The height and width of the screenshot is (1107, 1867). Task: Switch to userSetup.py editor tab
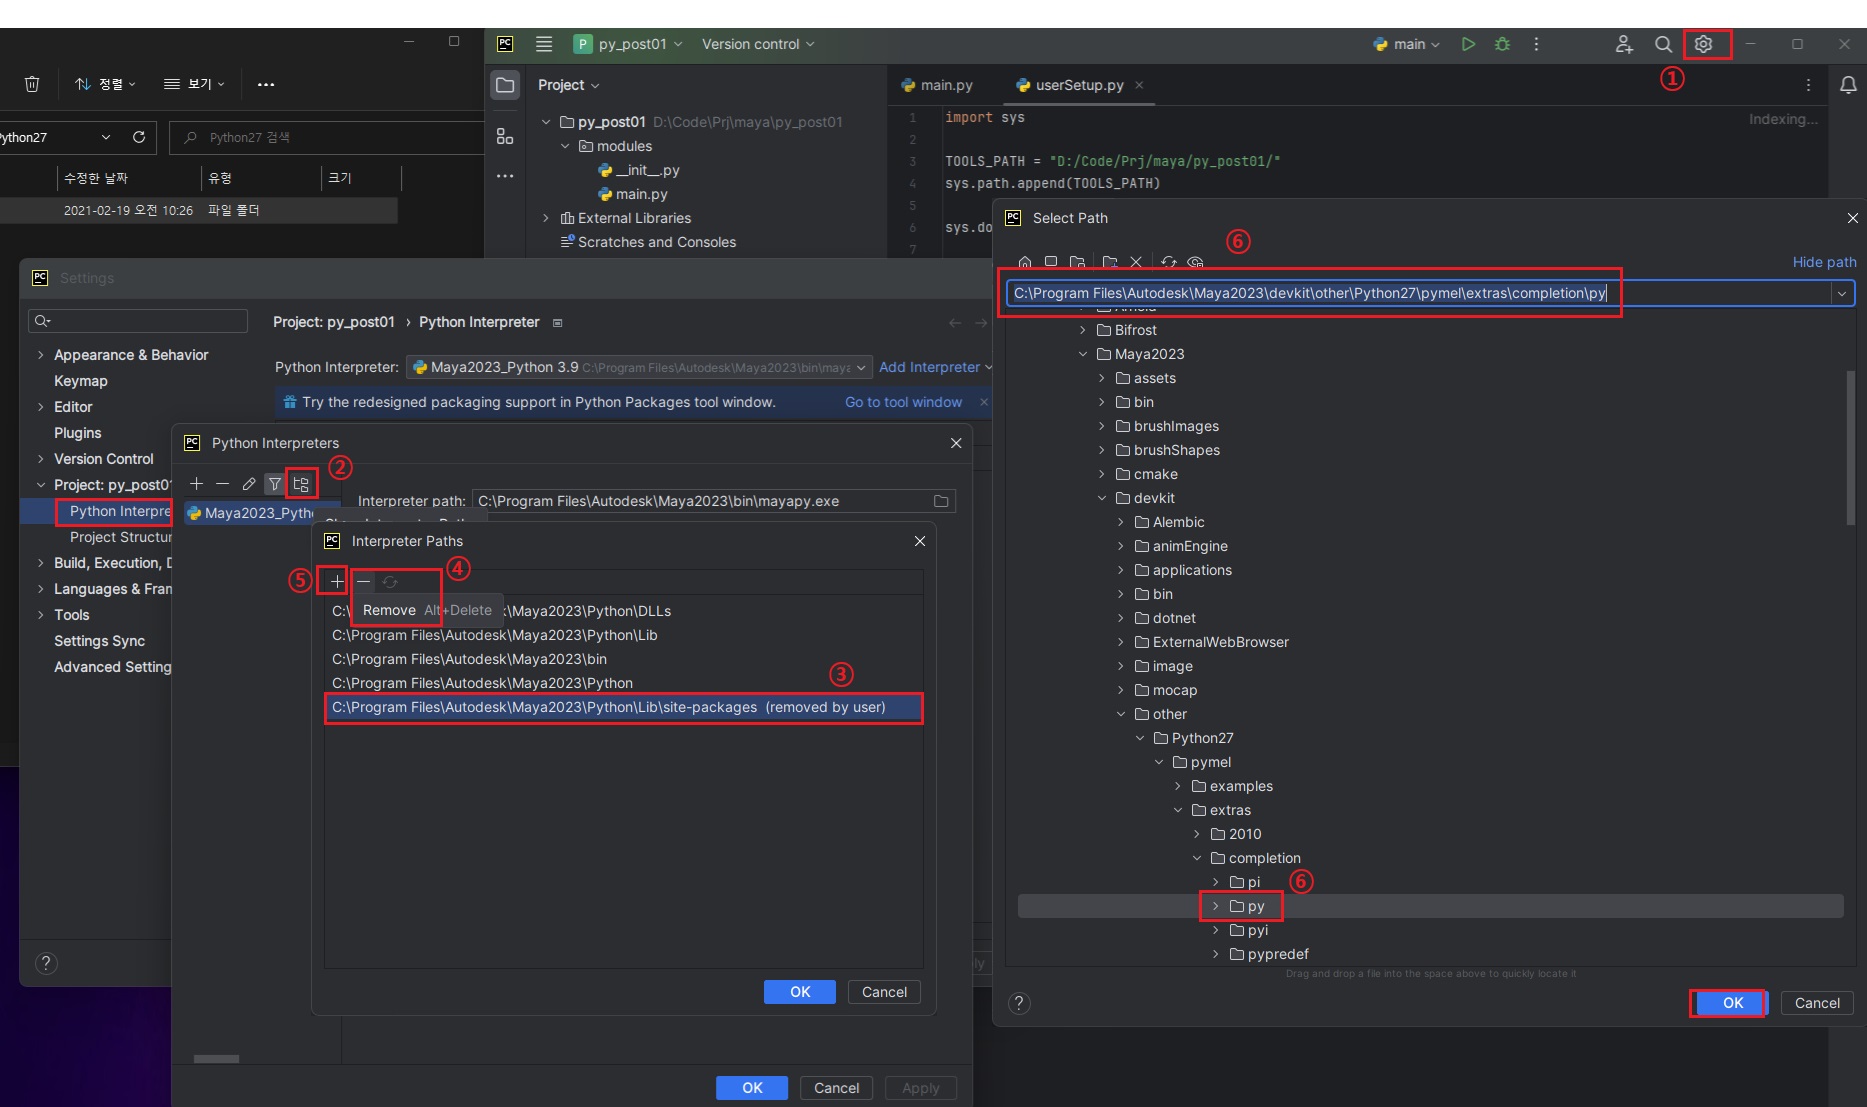(1079, 85)
